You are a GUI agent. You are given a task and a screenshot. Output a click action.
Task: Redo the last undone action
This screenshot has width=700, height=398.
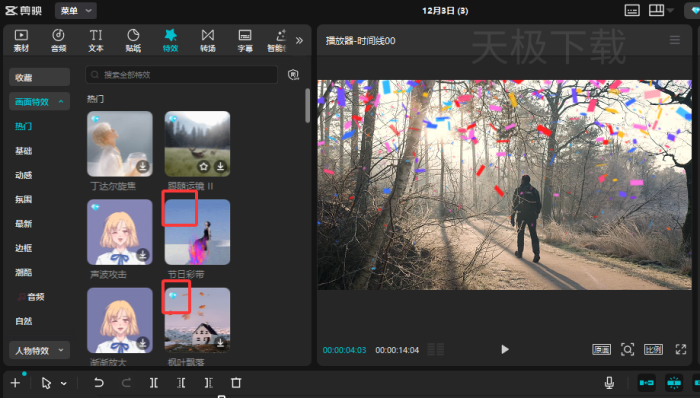click(126, 383)
